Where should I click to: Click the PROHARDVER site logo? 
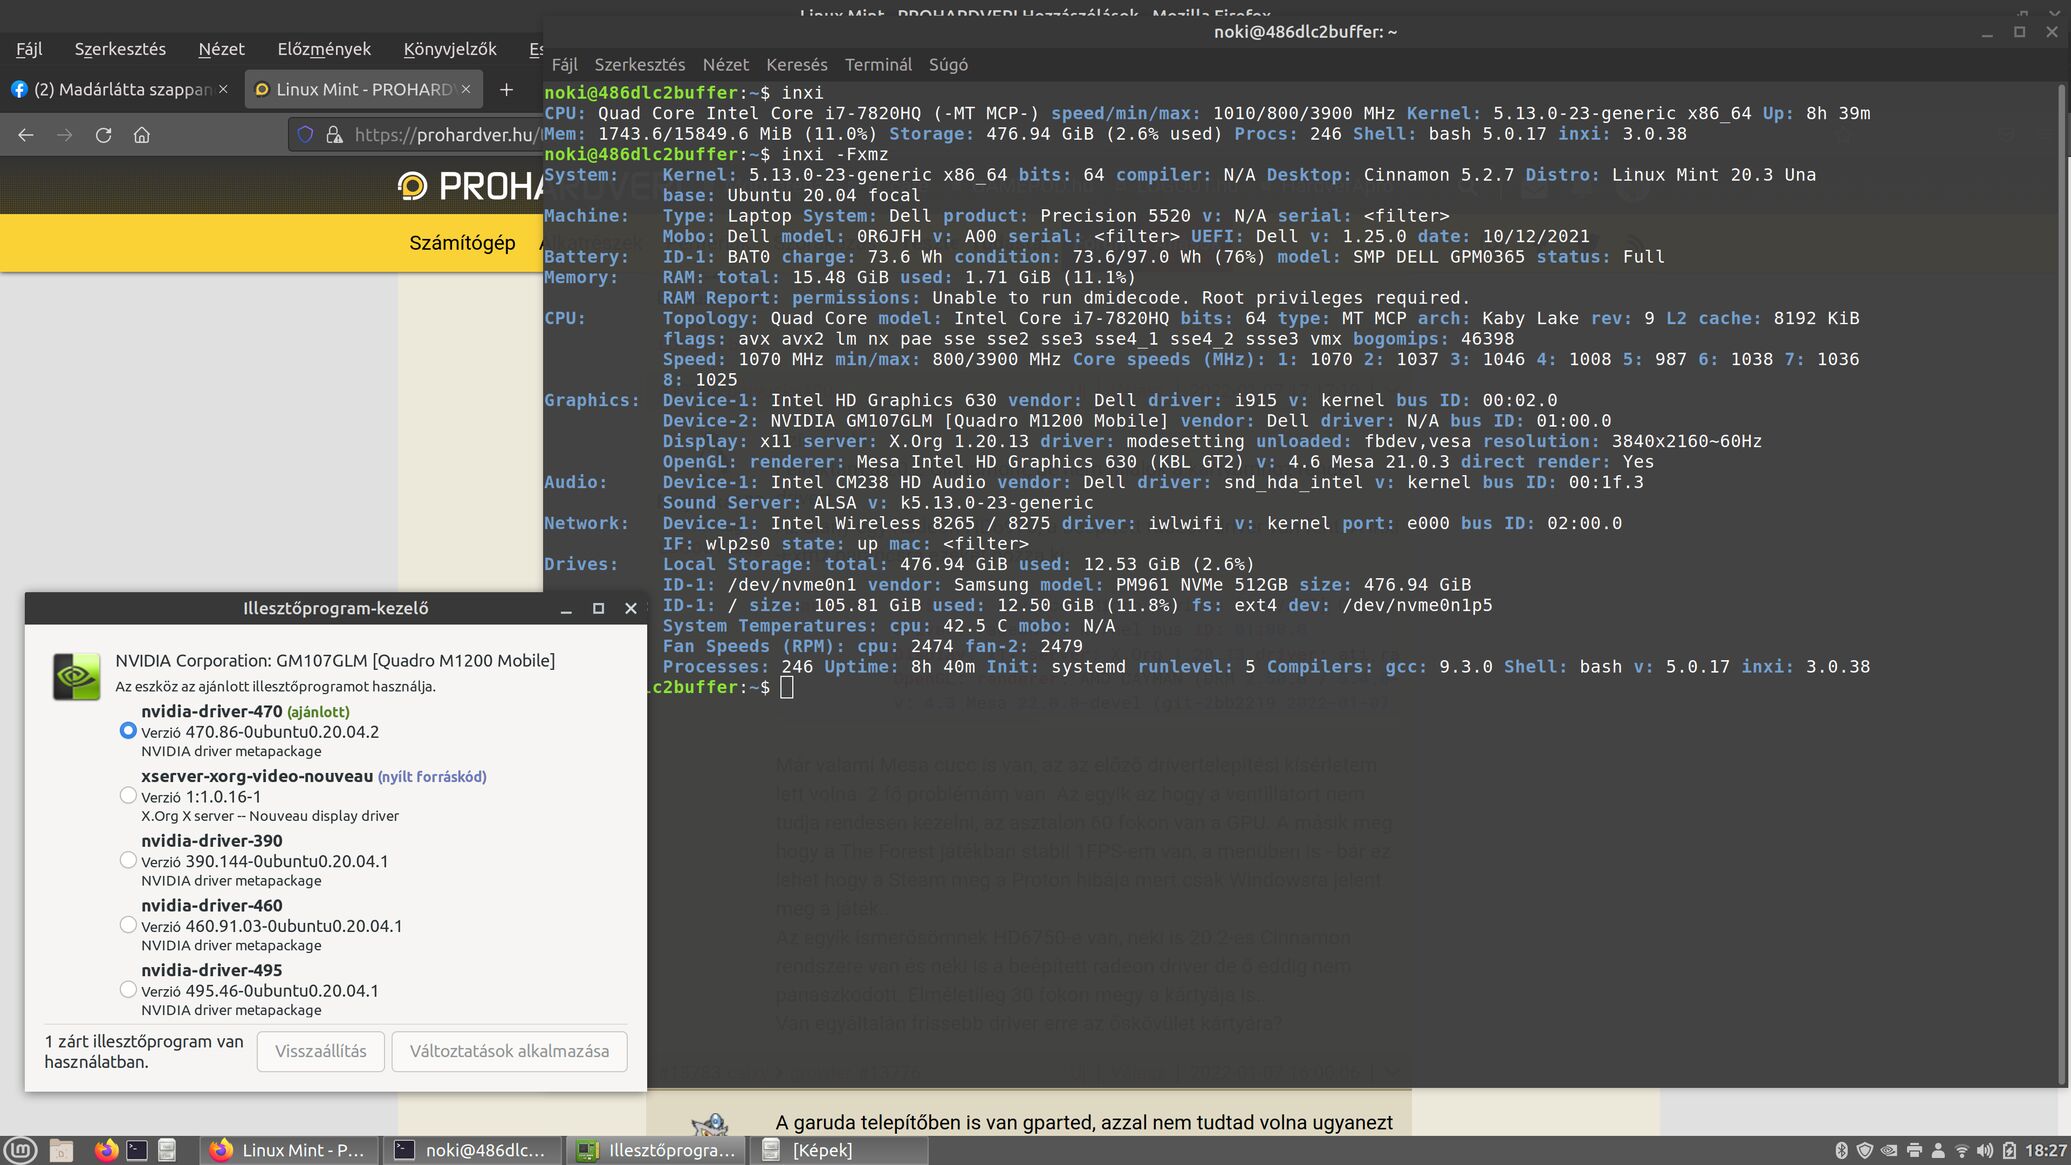tap(470, 186)
